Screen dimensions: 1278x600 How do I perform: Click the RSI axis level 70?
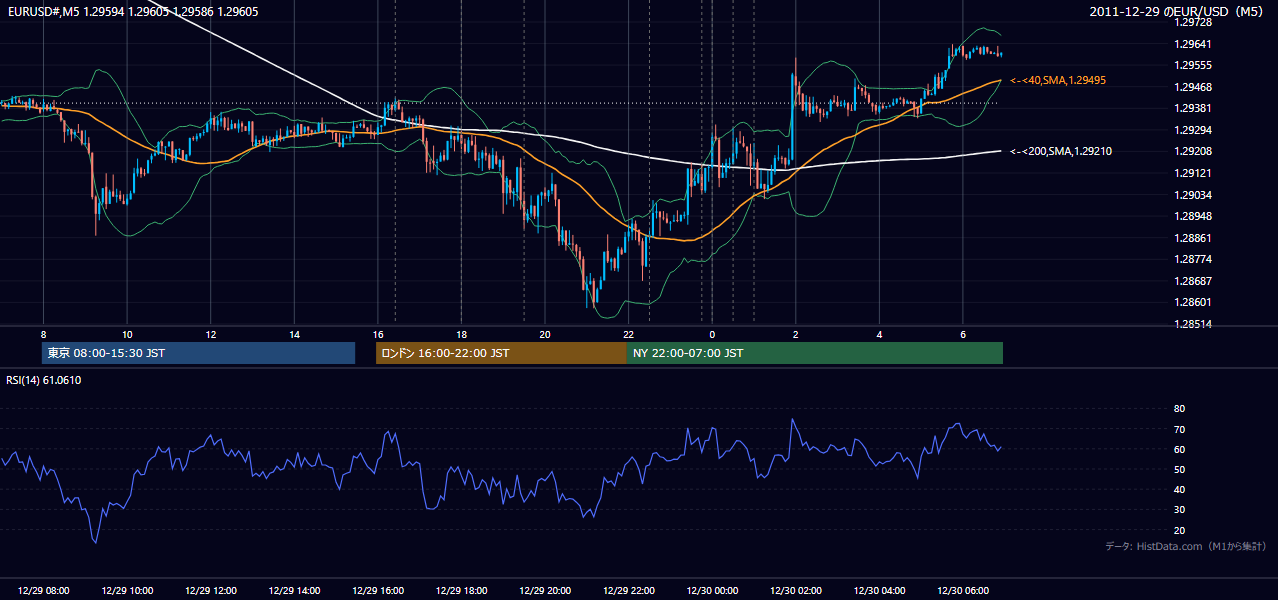coord(1179,429)
